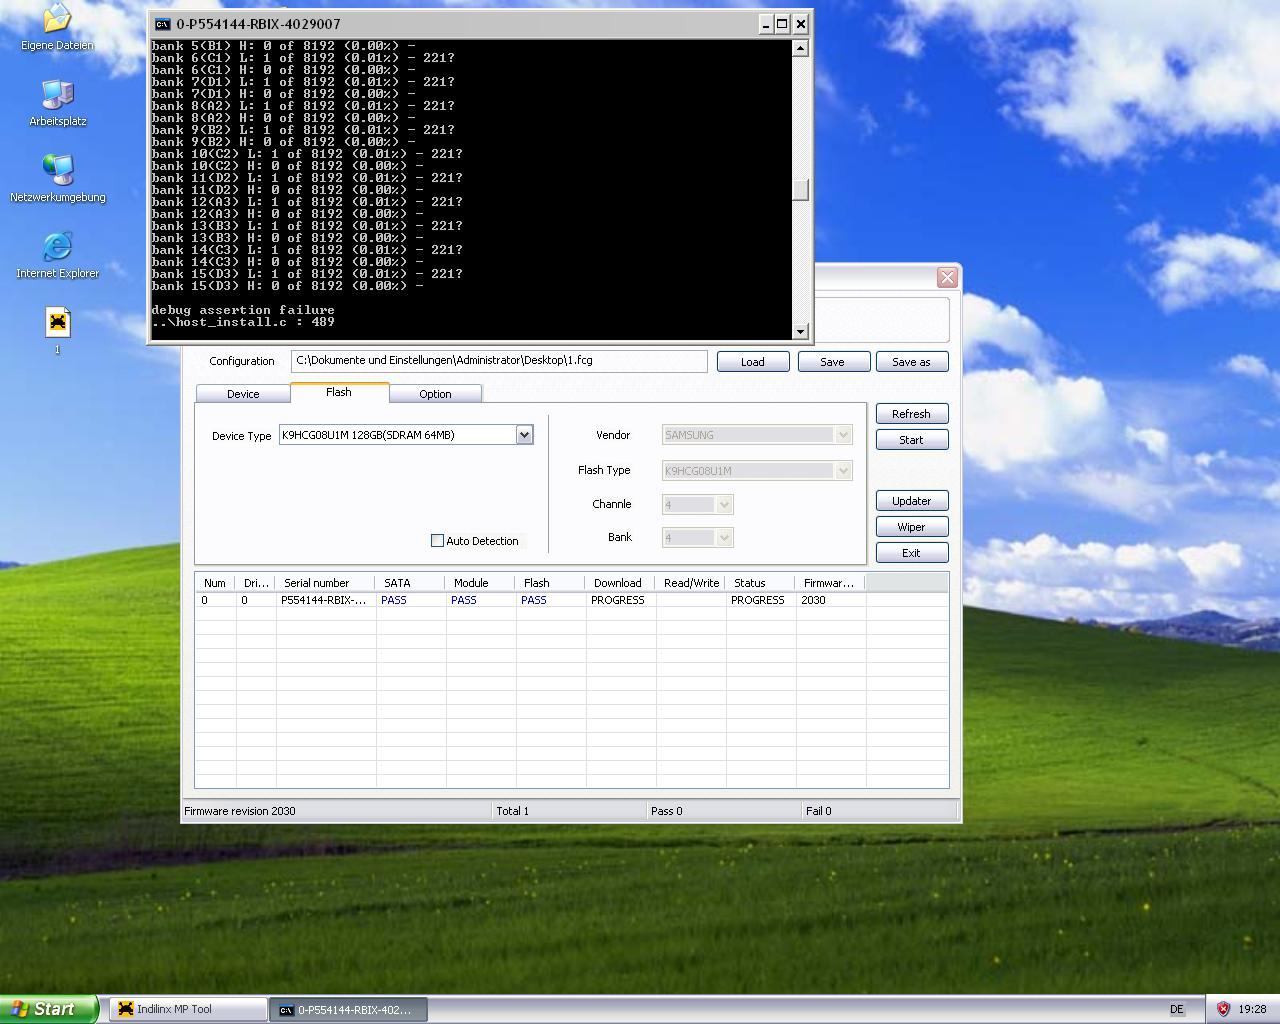Open the Flash Type K9HCG08U1M dropdown
This screenshot has width=1280, height=1024.
tap(843, 470)
